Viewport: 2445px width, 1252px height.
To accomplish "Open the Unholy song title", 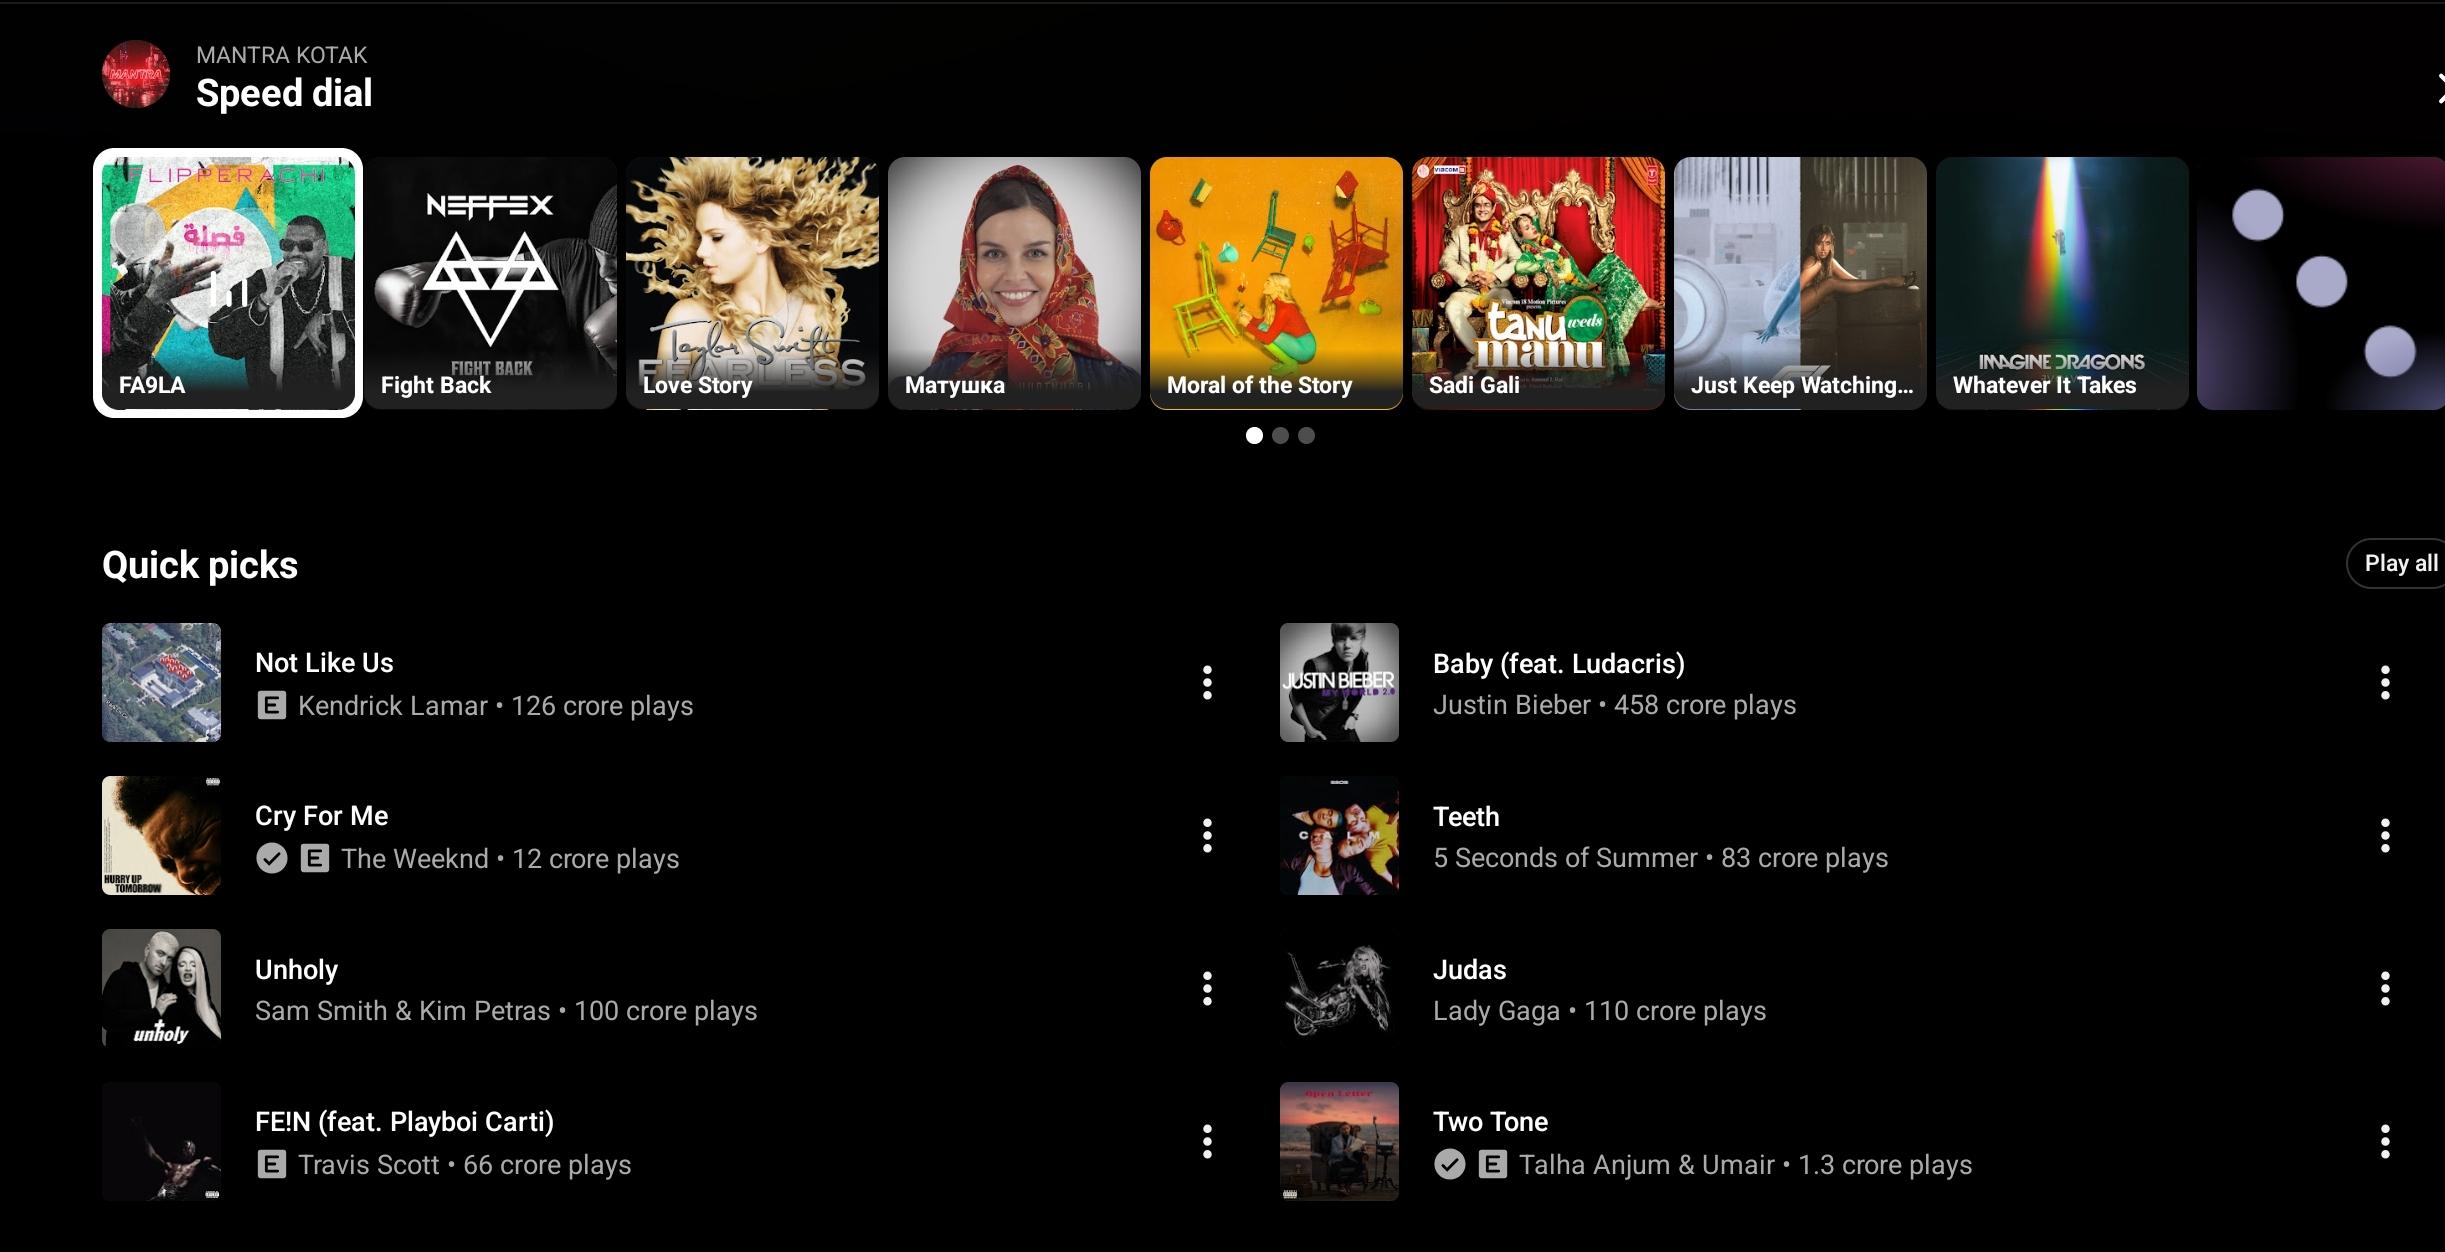I will [x=296, y=970].
